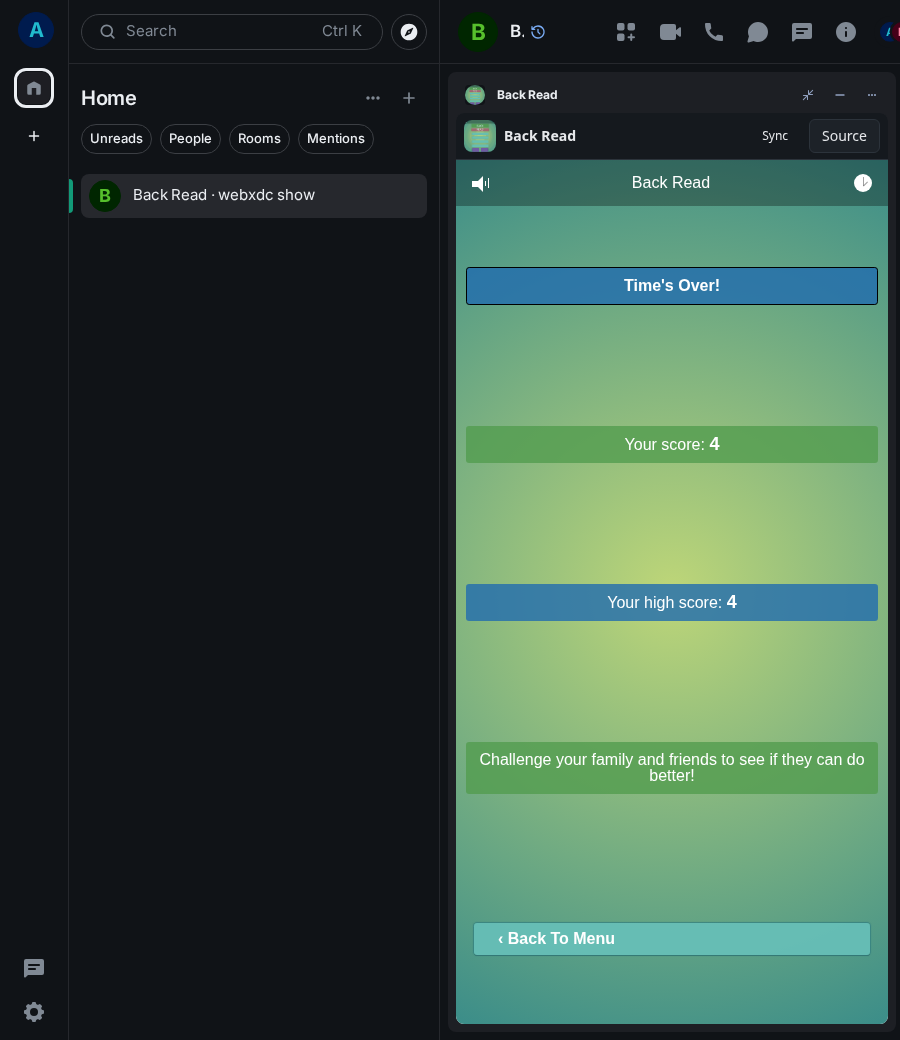Click Back To Menu
This screenshot has height=1040, width=900.
coord(672,939)
